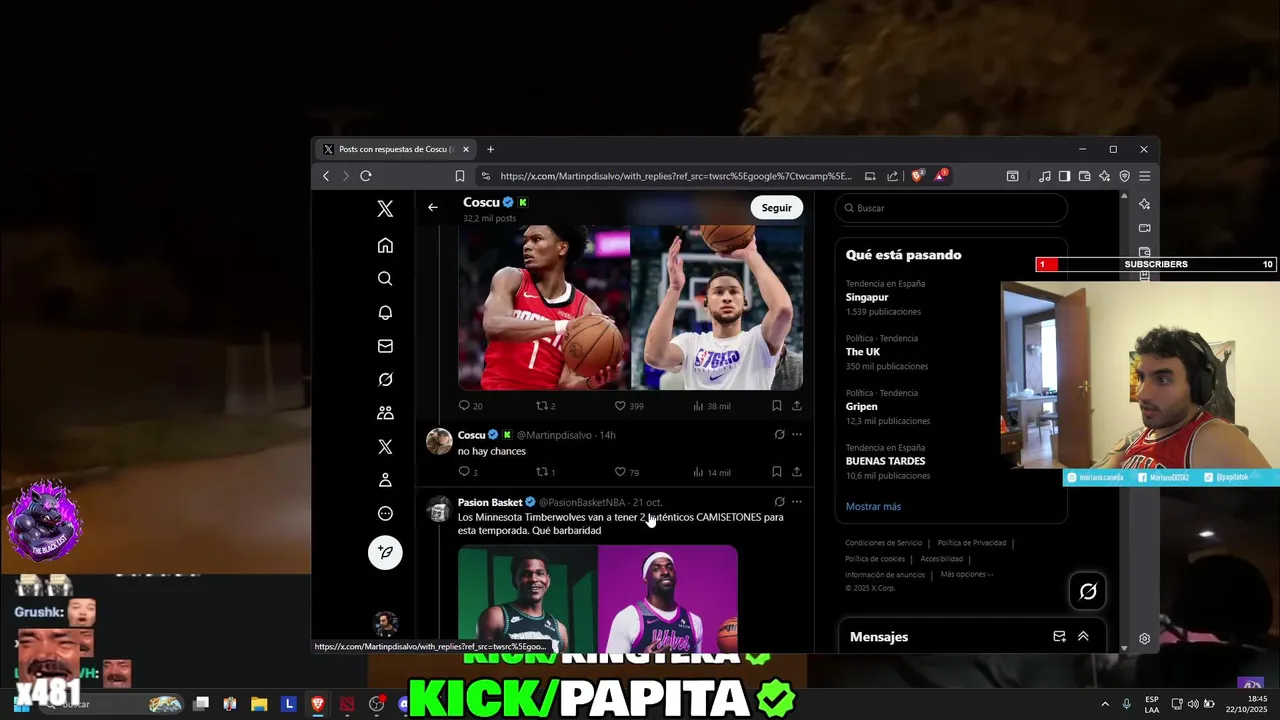Ask Grok about 'no hay chances' post

point(779,435)
